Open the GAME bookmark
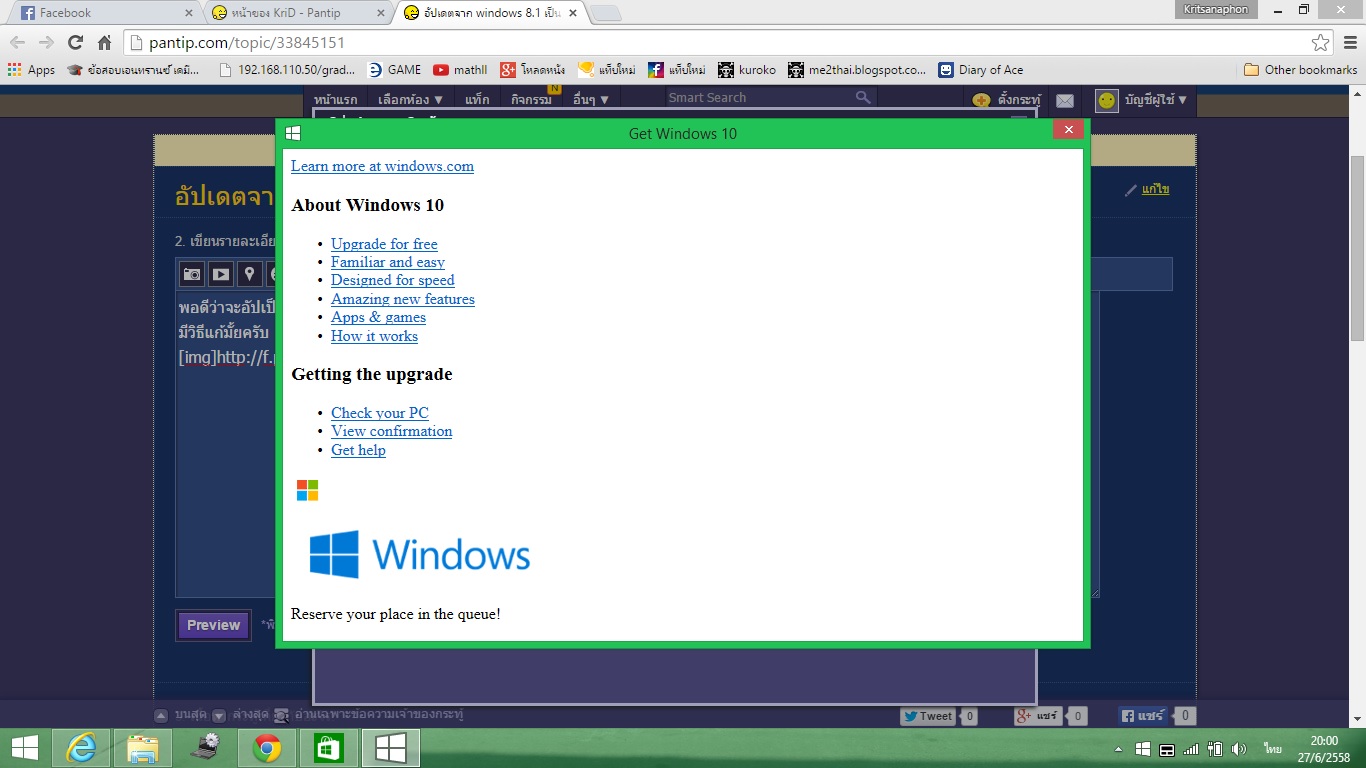1366x768 pixels. pos(394,70)
